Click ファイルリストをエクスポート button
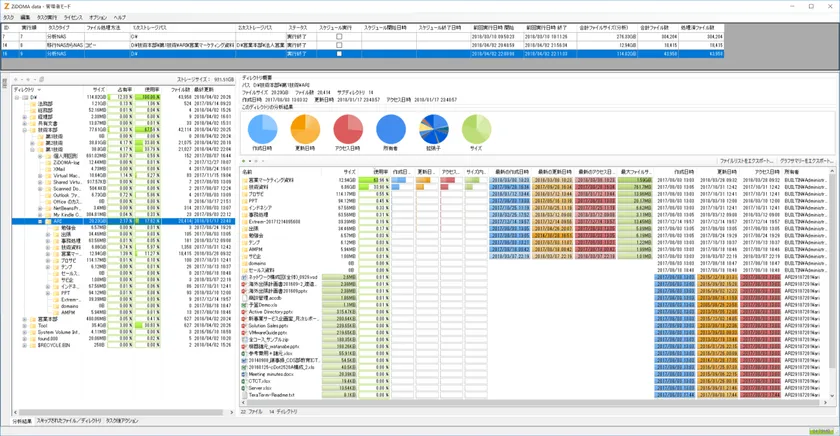 [x=748, y=160]
